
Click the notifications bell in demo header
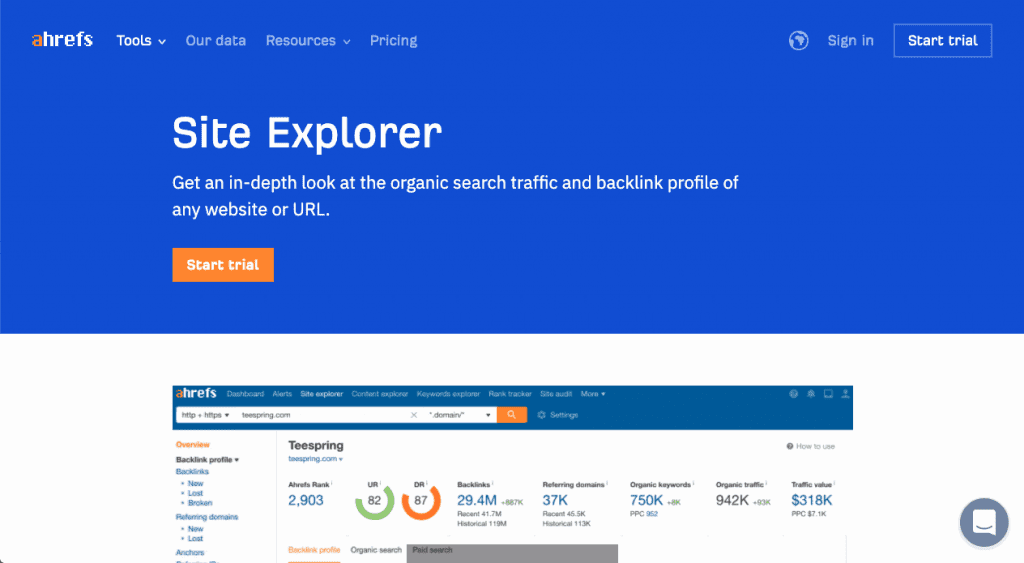click(x=810, y=394)
